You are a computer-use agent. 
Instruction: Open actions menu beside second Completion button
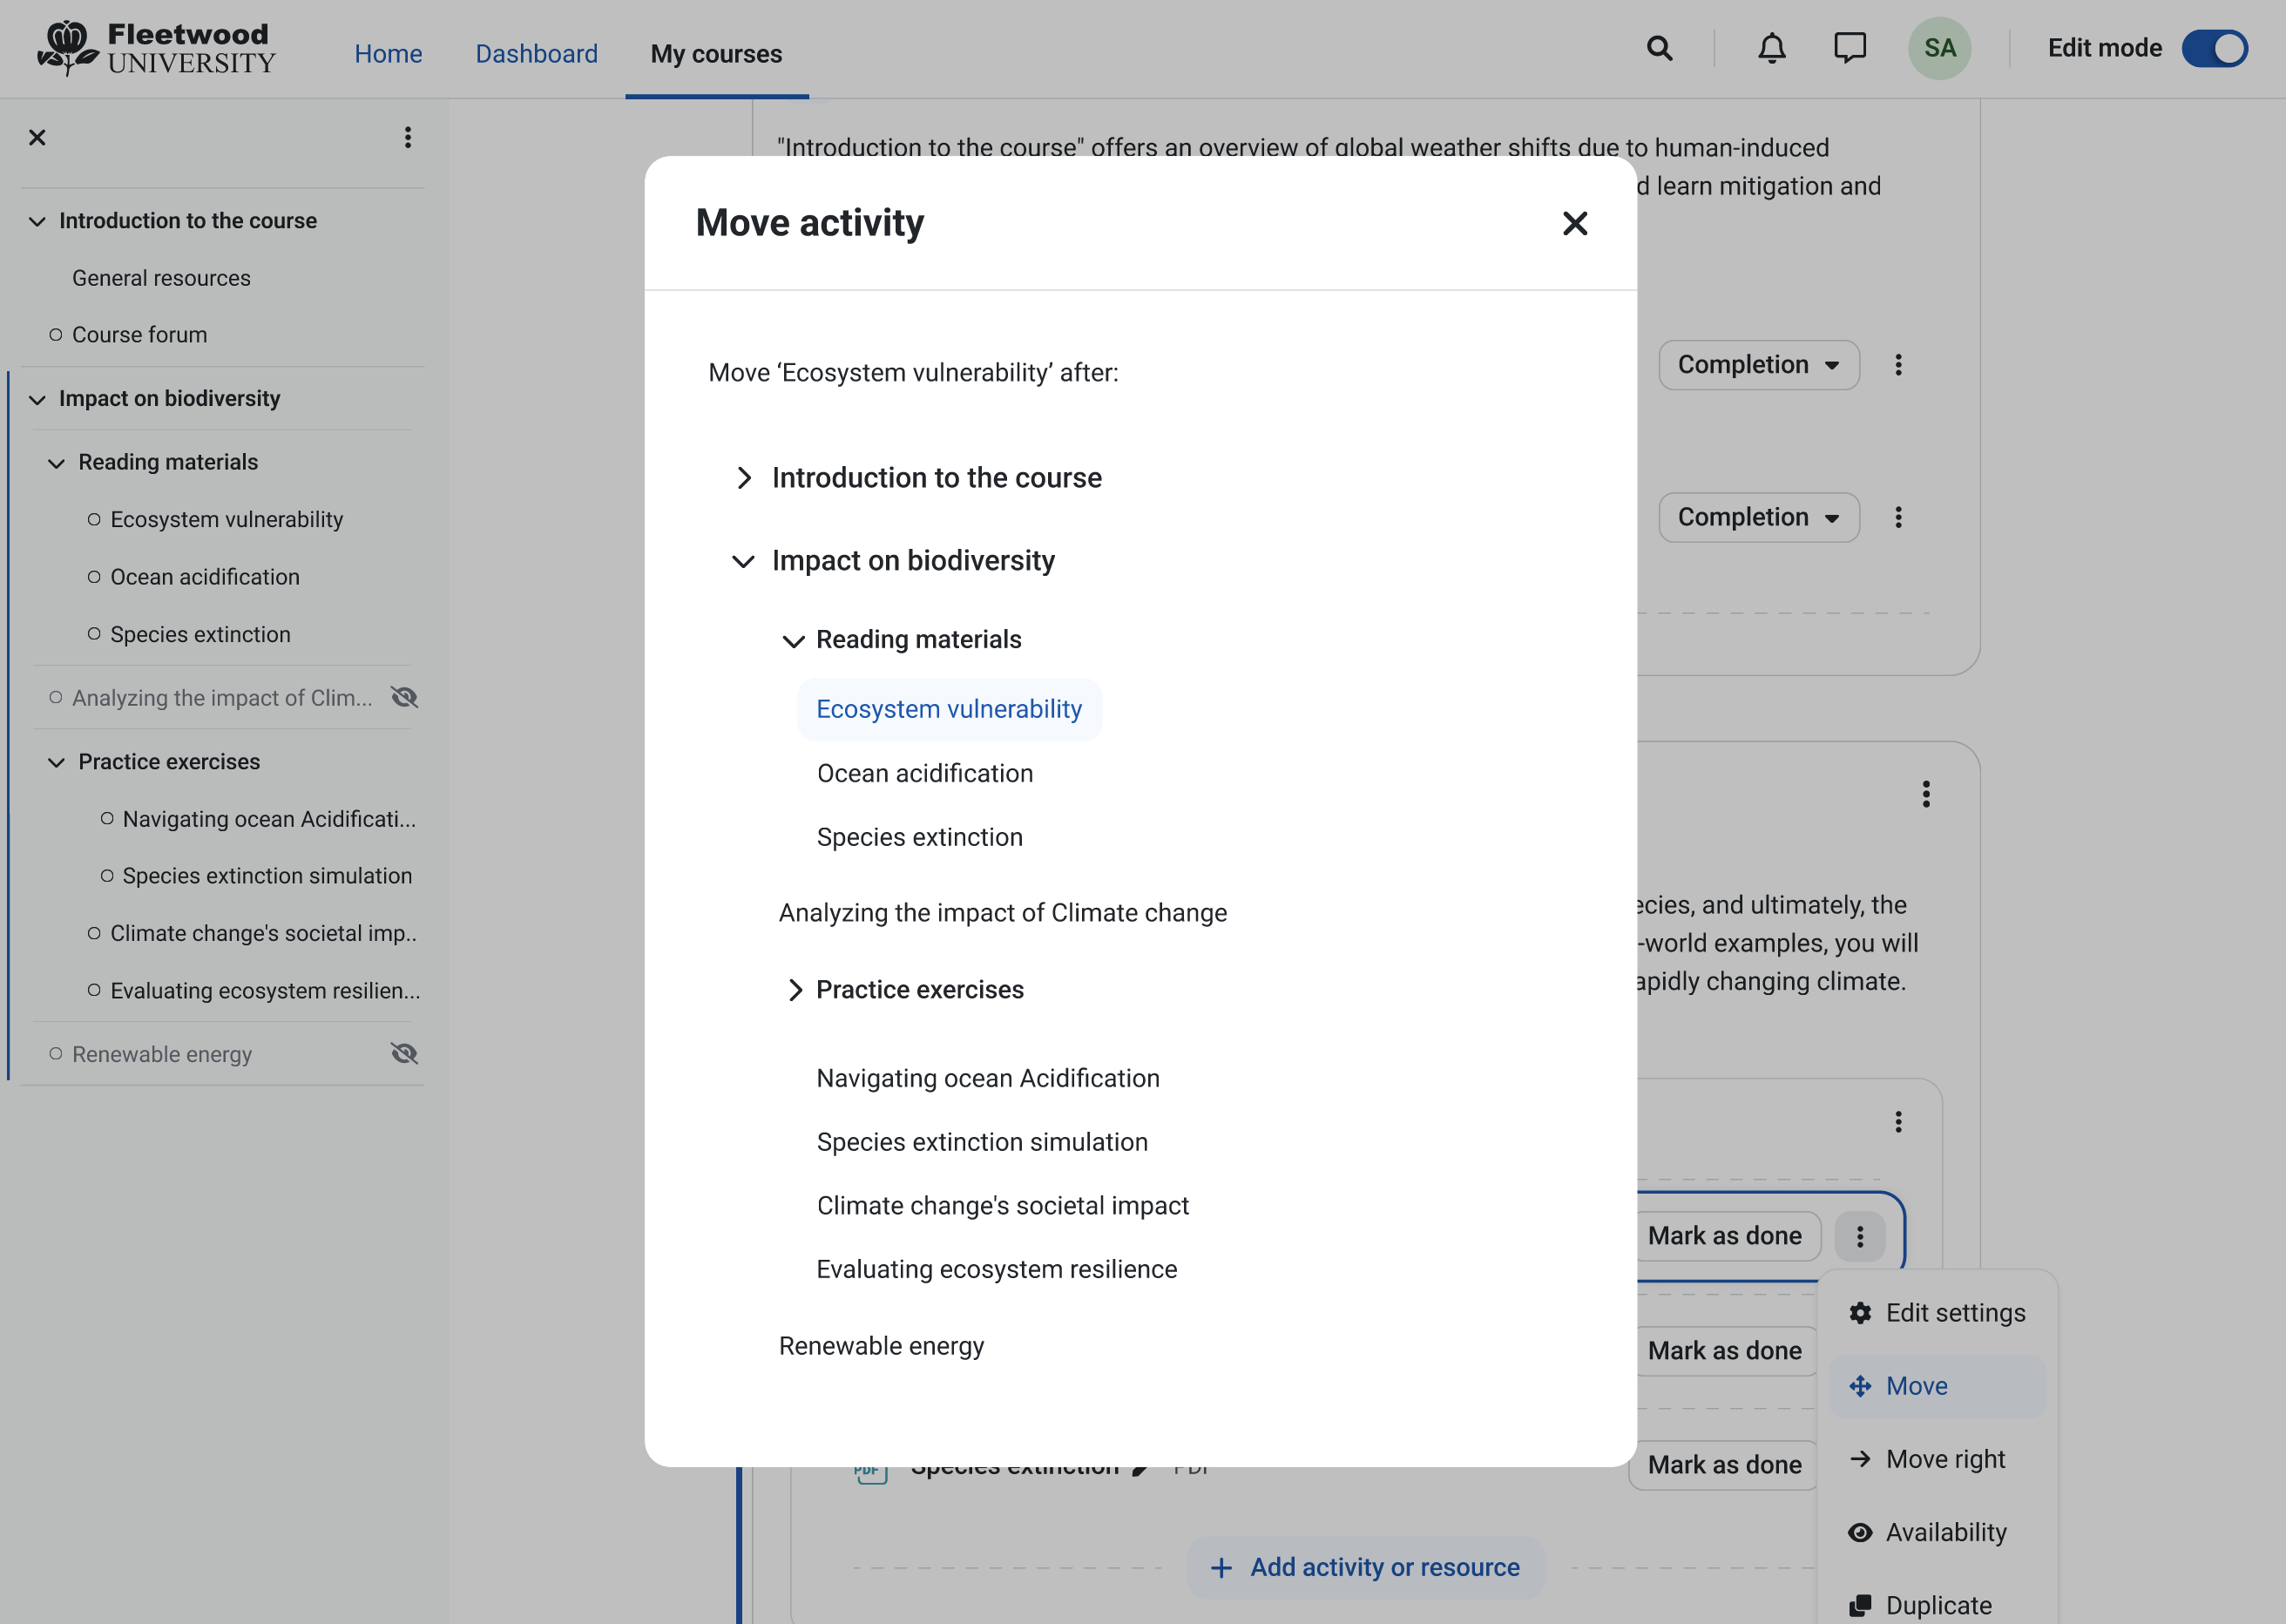pos(1898,517)
